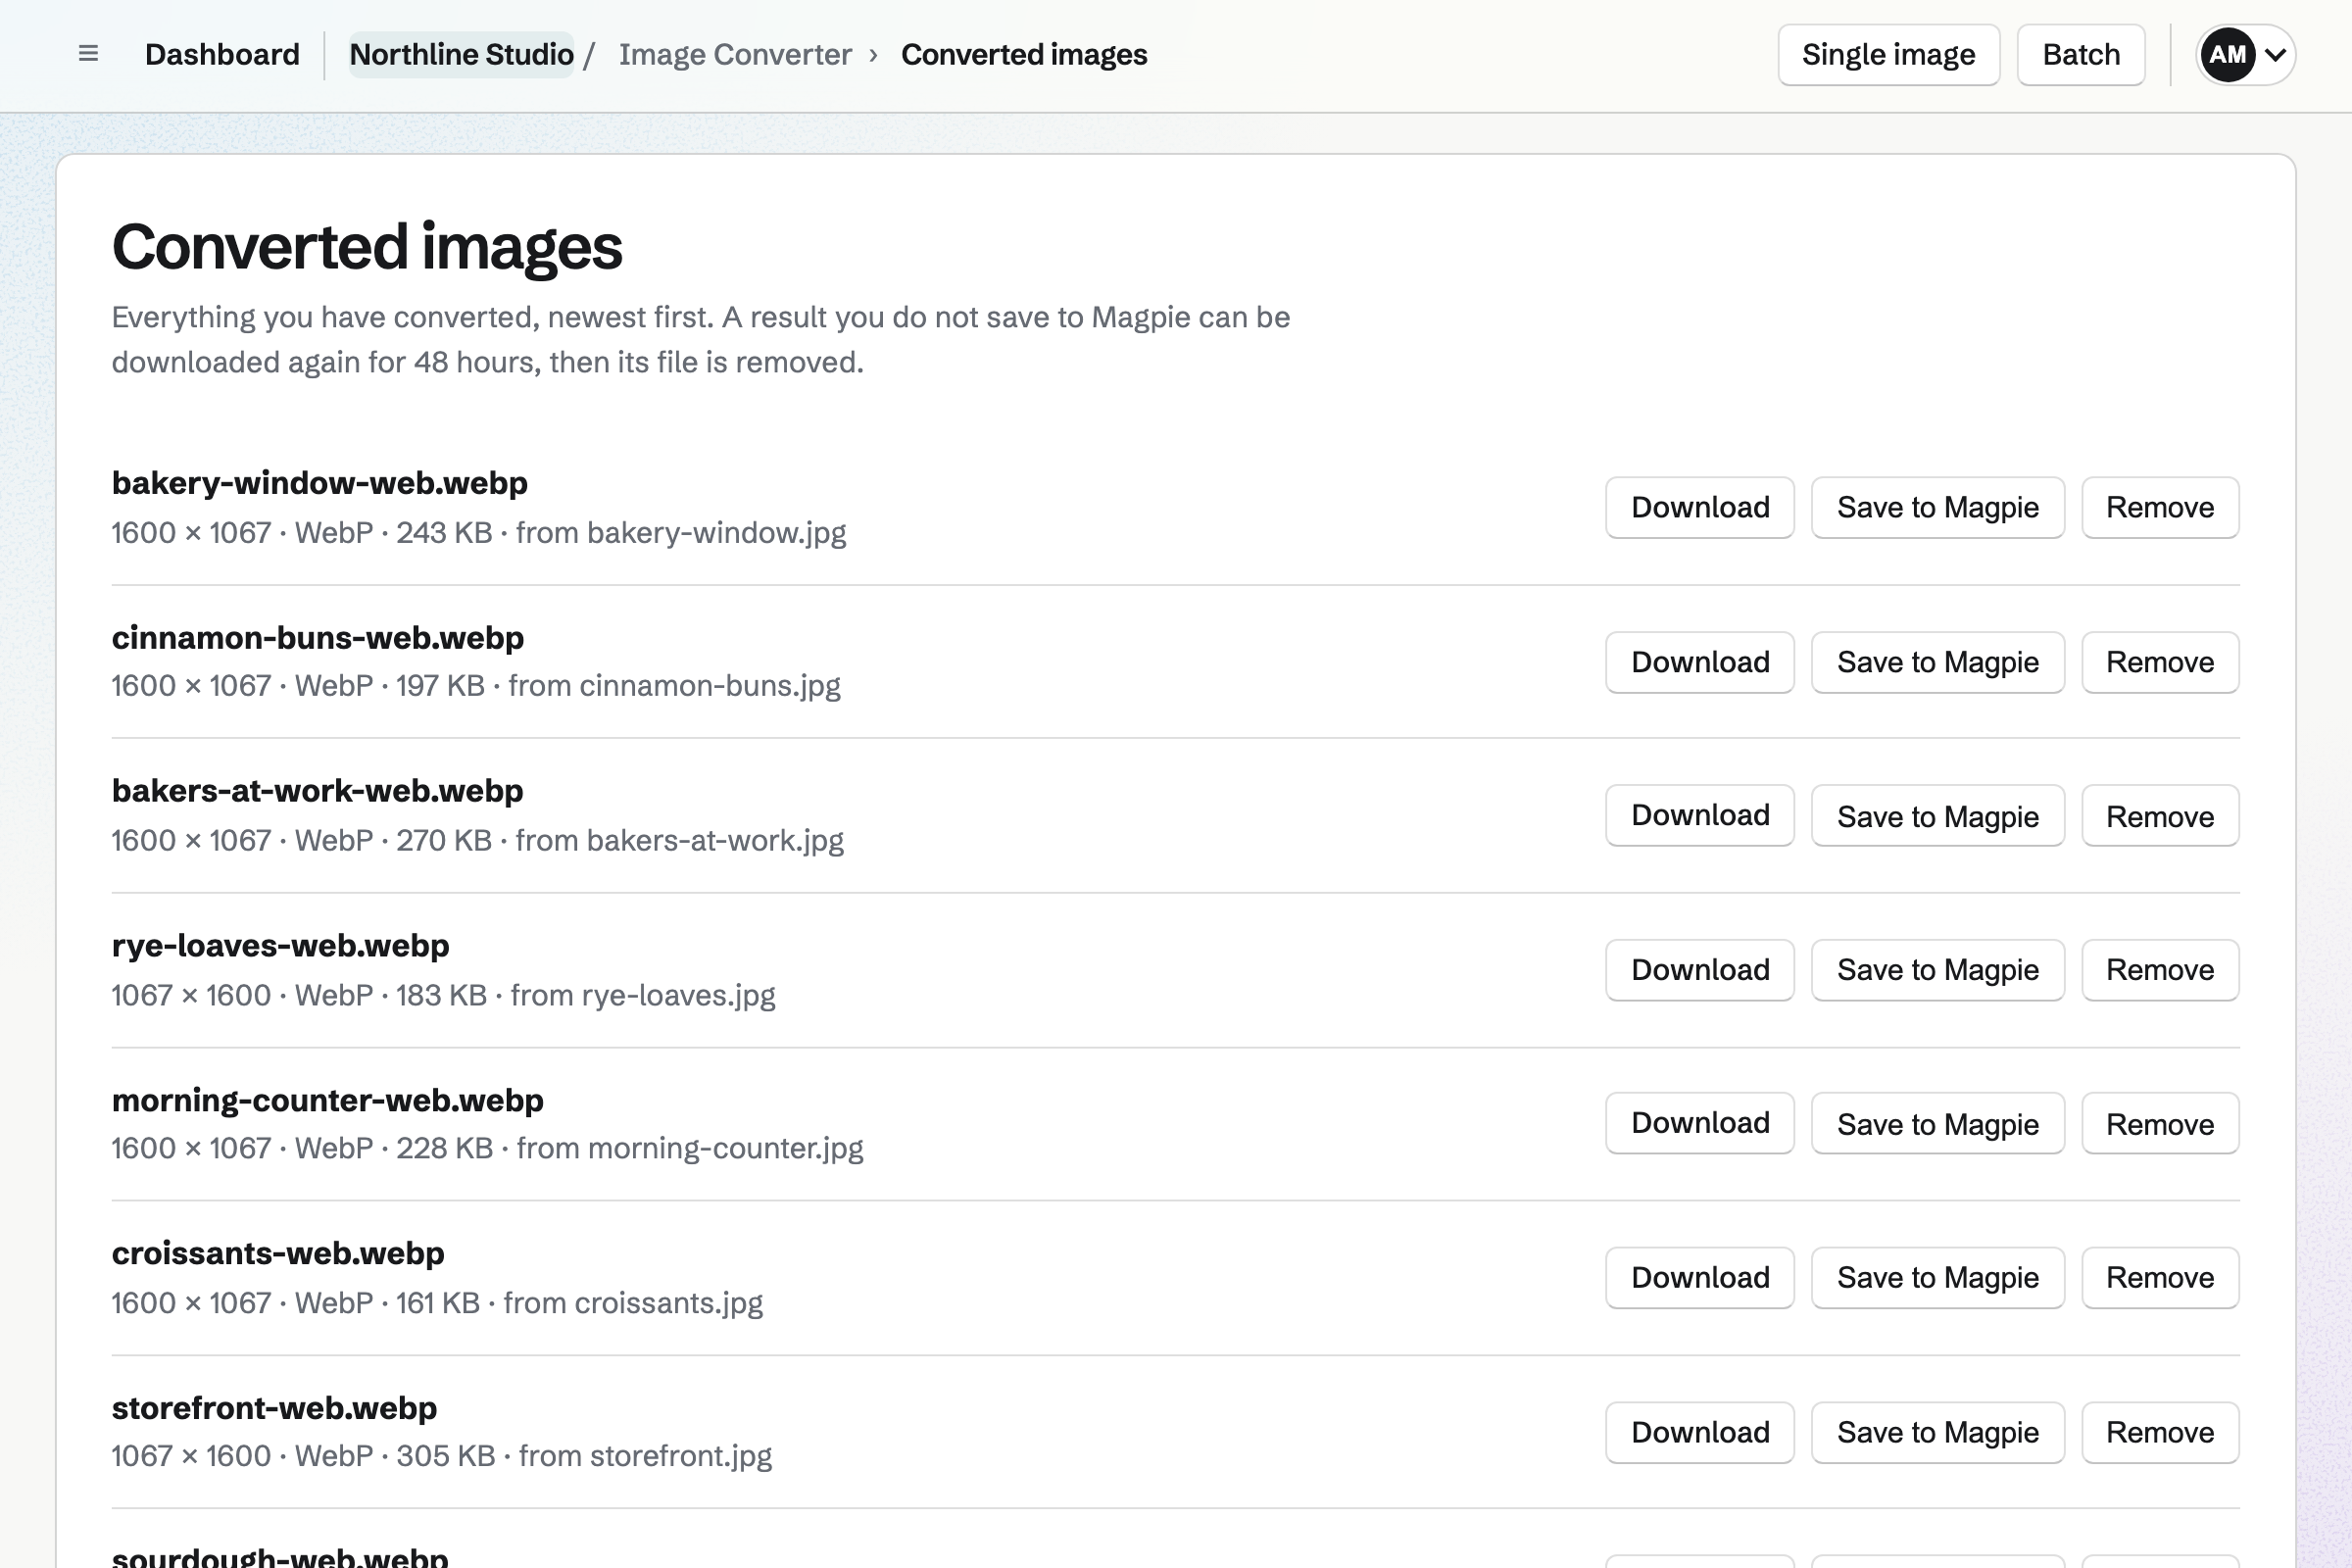Select the morning-counter-web.webp file name
This screenshot has width=2352, height=1568.
pos(328,1100)
